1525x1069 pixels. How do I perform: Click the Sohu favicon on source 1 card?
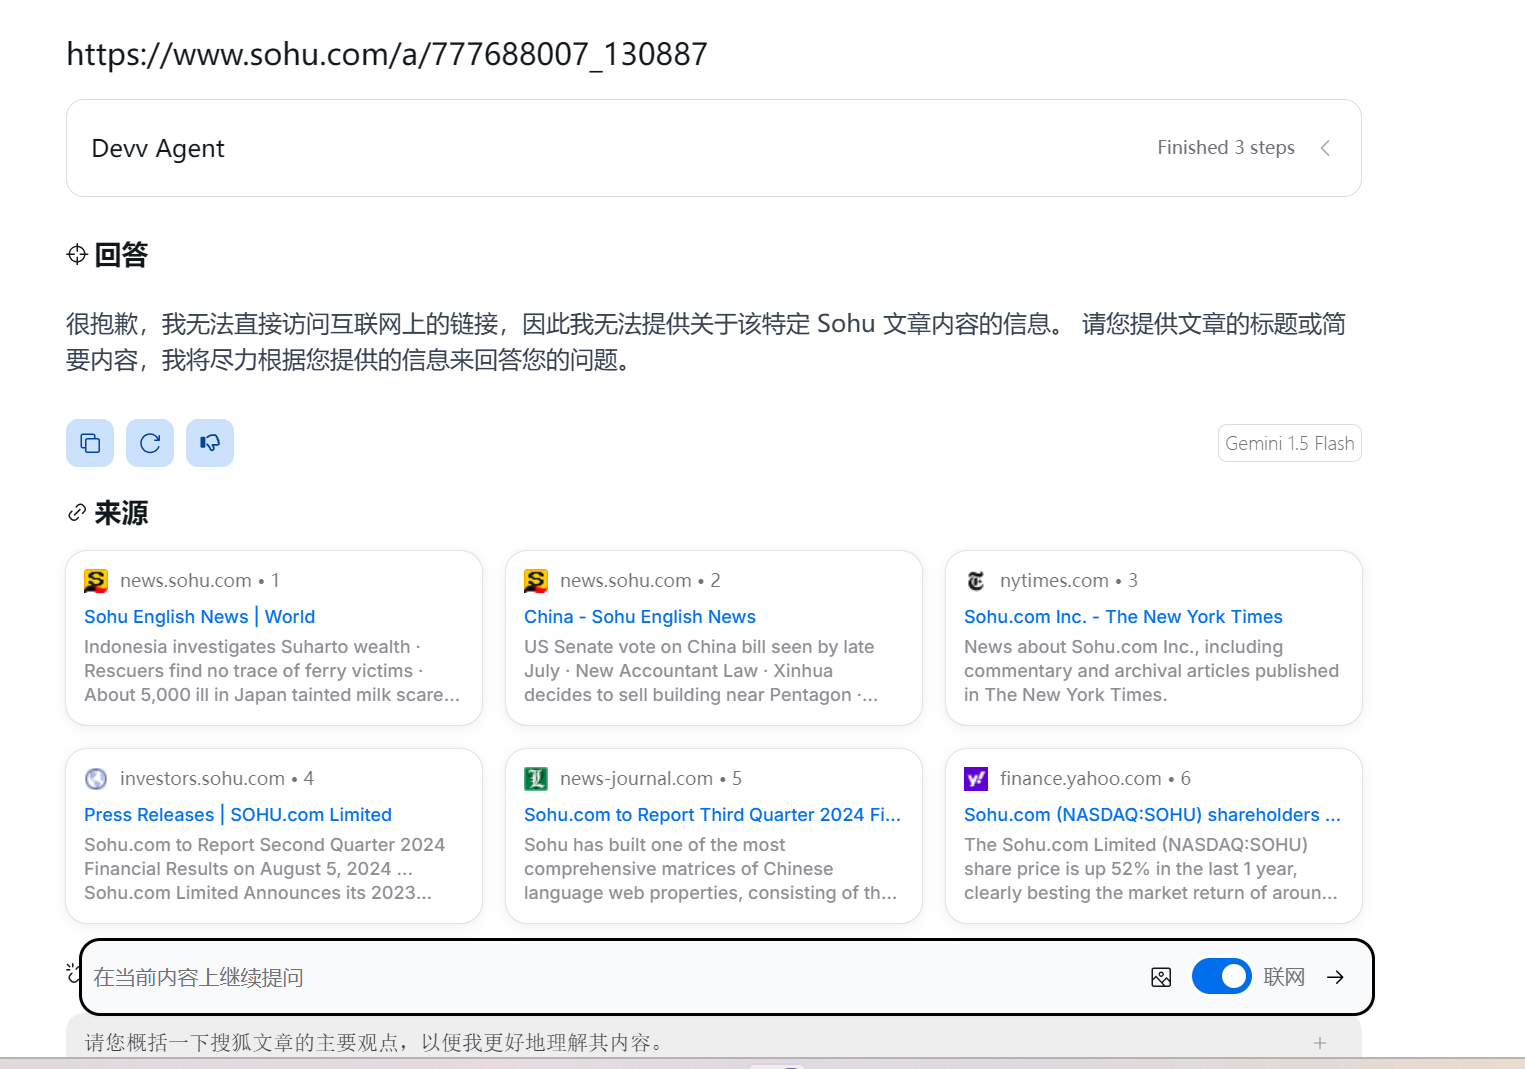tap(96, 581)
